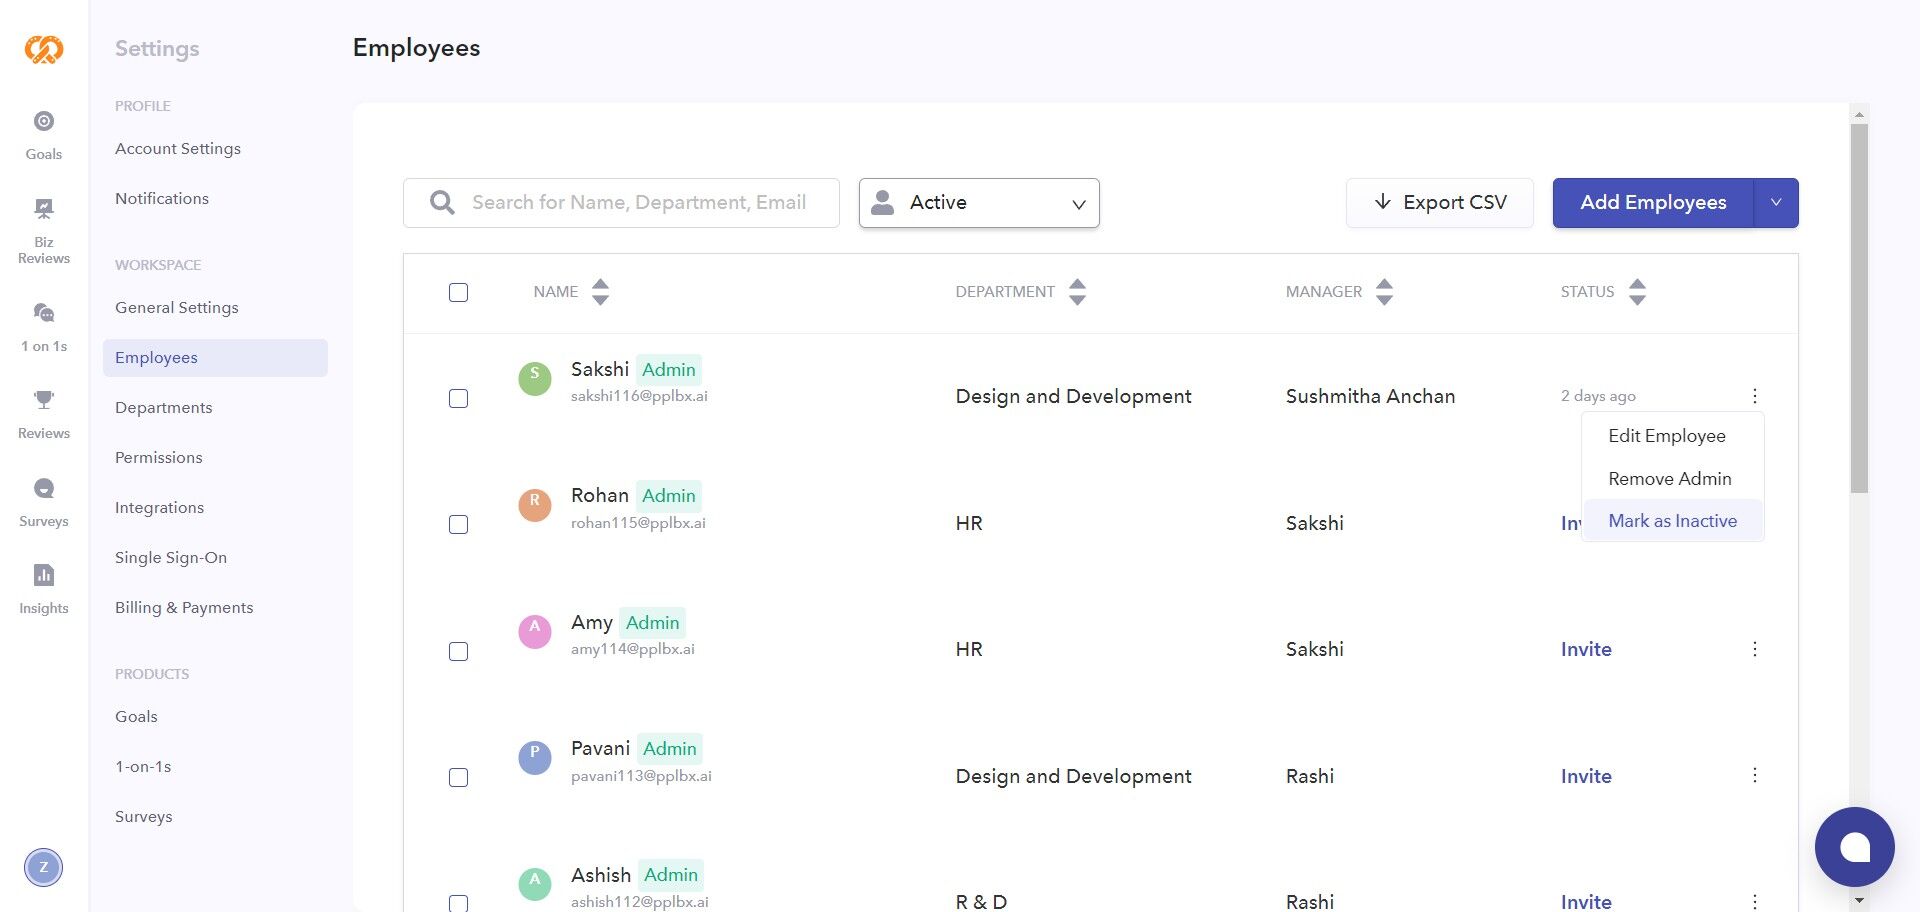Choose Mark as Inactive from menu
Viewport: 1920px width, 912px height.
tap(1672, 521)
